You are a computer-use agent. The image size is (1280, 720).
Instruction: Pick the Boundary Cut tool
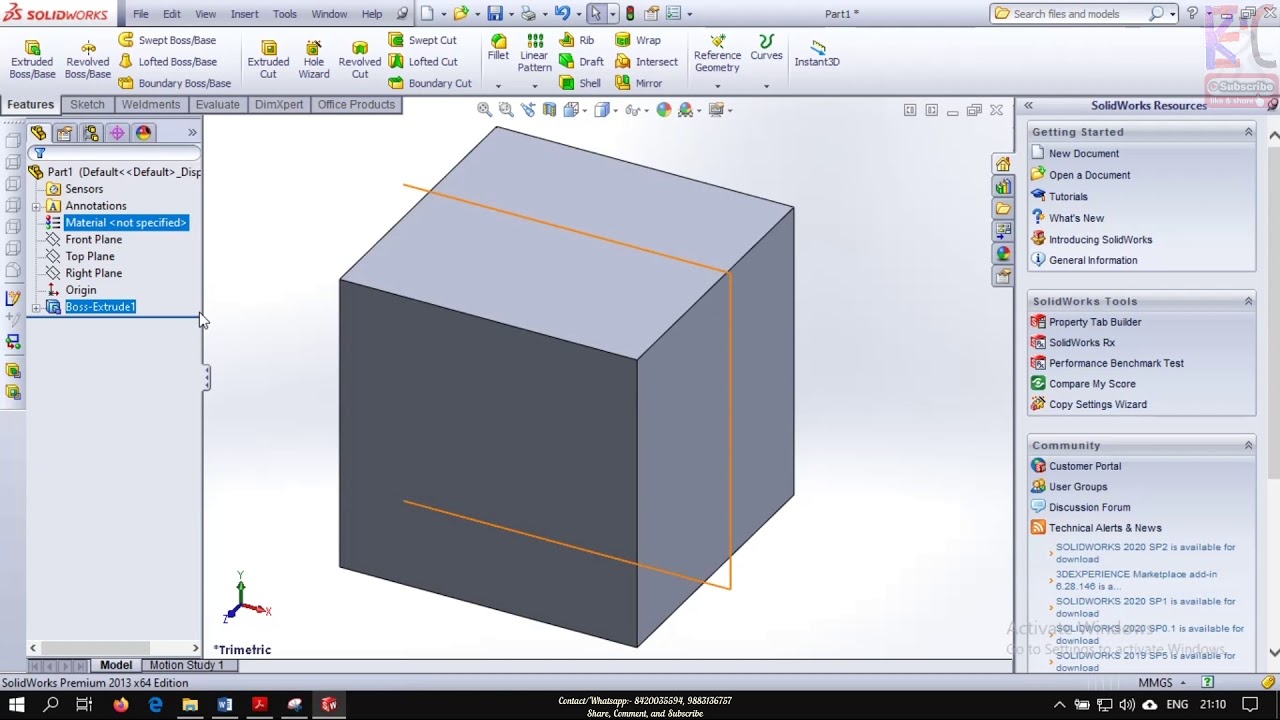430,83
